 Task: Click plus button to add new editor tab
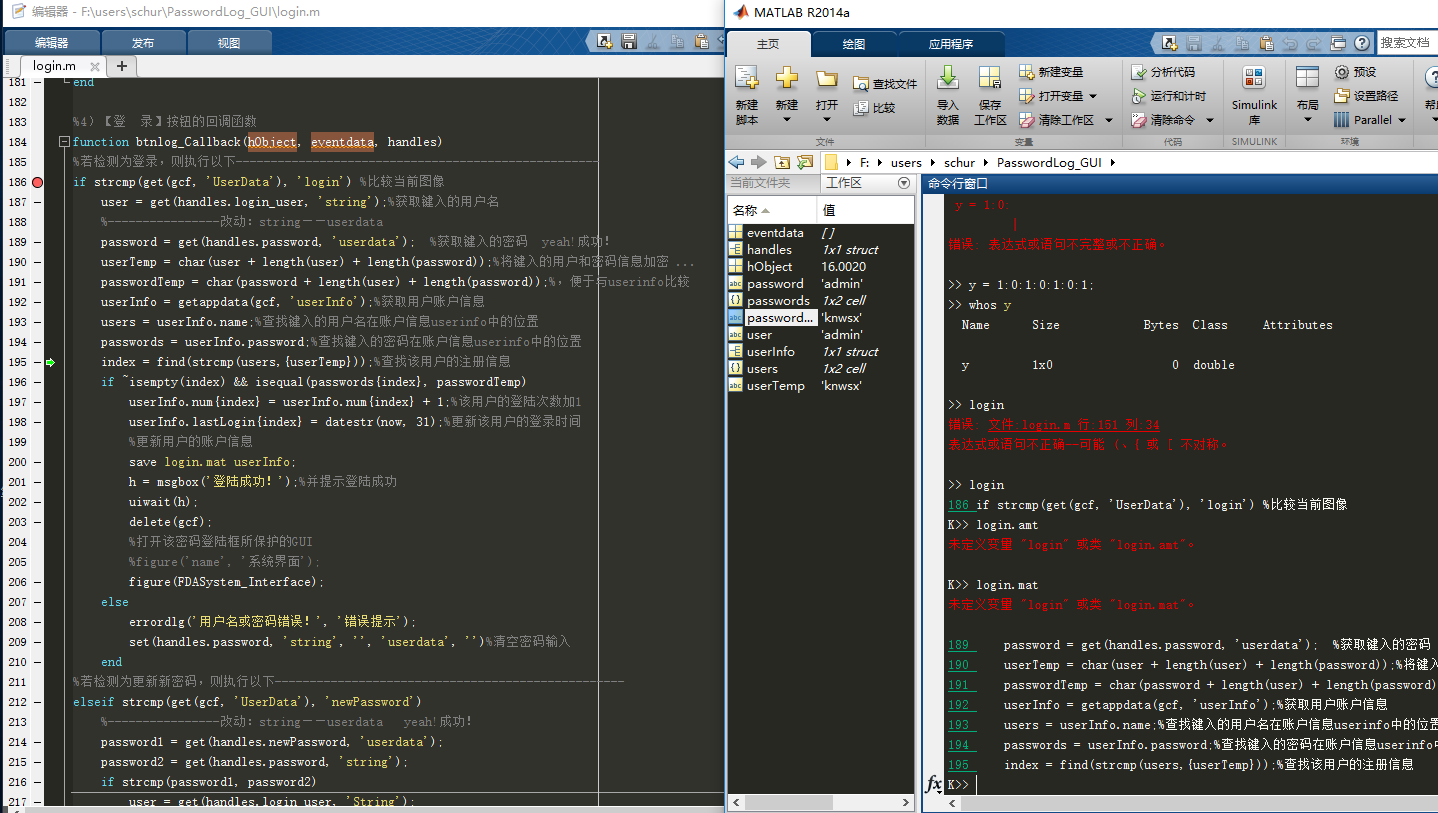click(122, 66)
